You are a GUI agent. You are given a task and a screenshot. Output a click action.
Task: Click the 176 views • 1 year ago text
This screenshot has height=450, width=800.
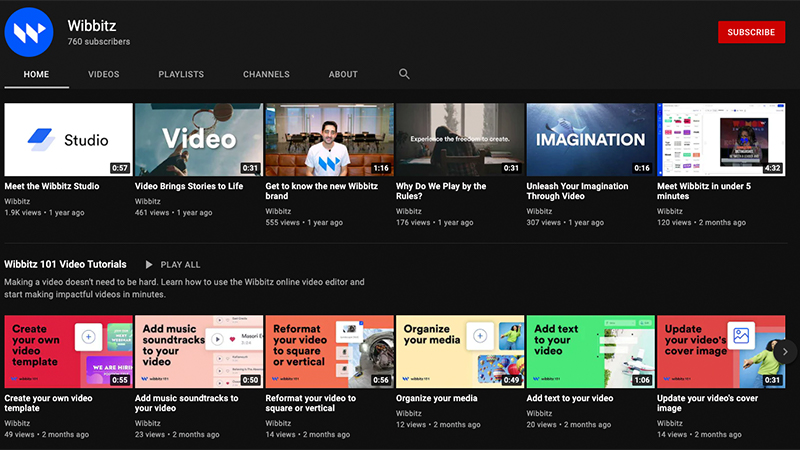(x=435, y=222)
